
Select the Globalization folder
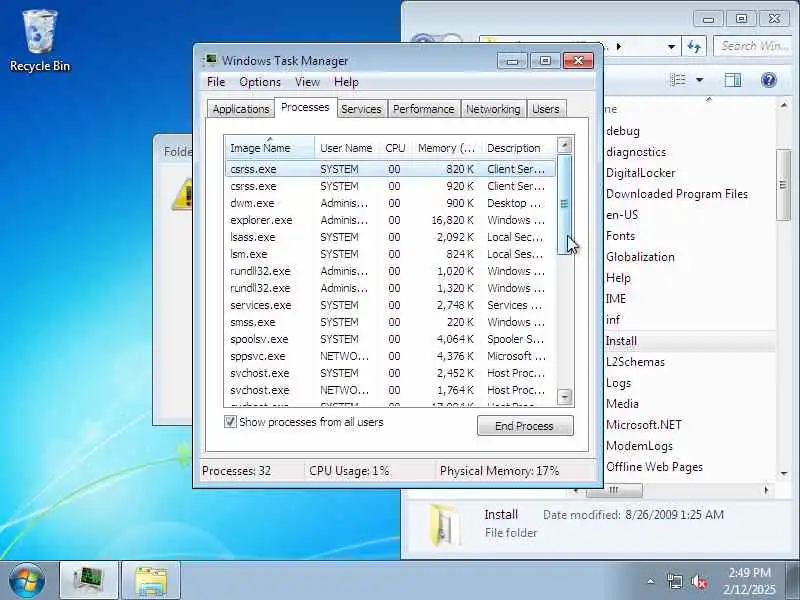[x=640, y=257]
